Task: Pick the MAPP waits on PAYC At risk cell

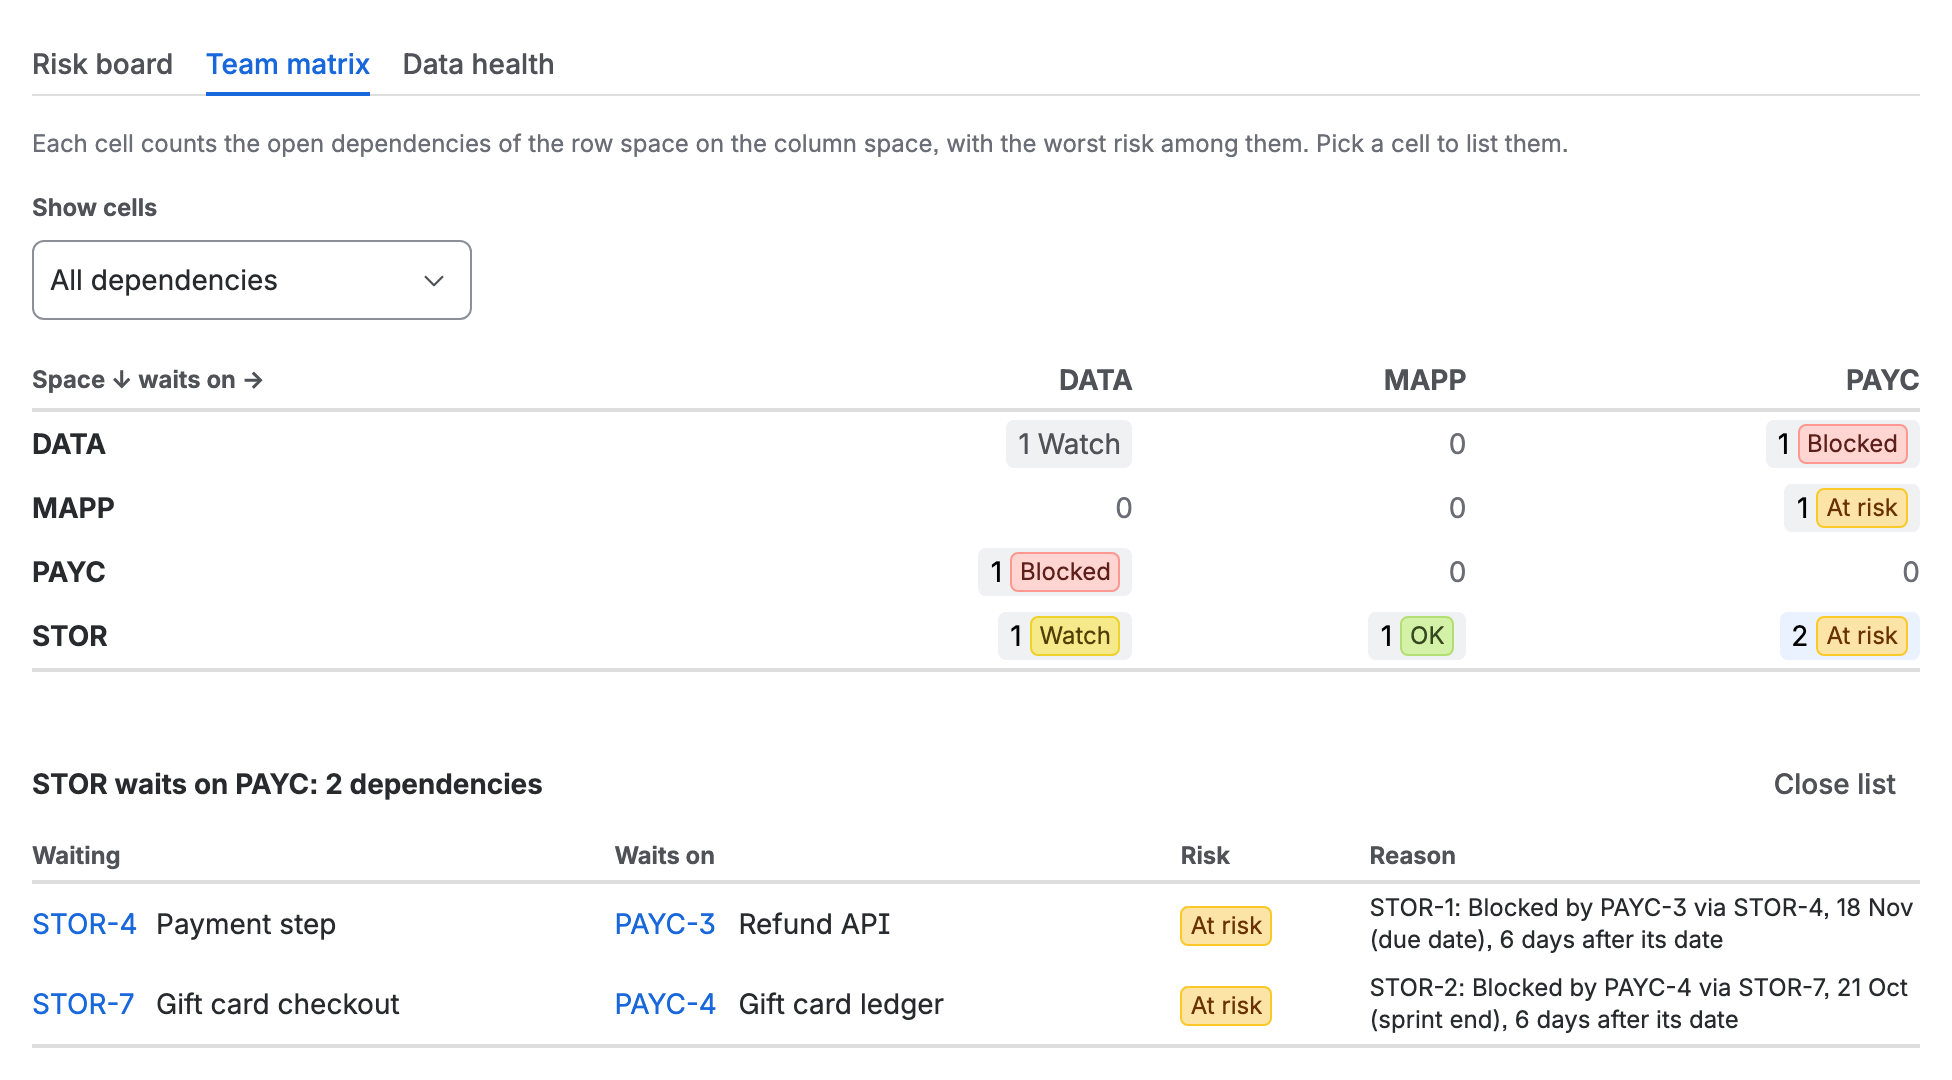Action: coord(1852,508)
